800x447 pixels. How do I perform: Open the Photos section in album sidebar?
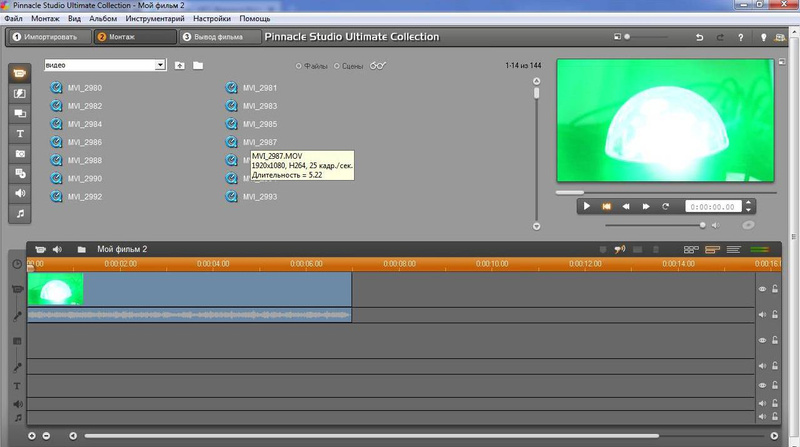coord(20,153)
